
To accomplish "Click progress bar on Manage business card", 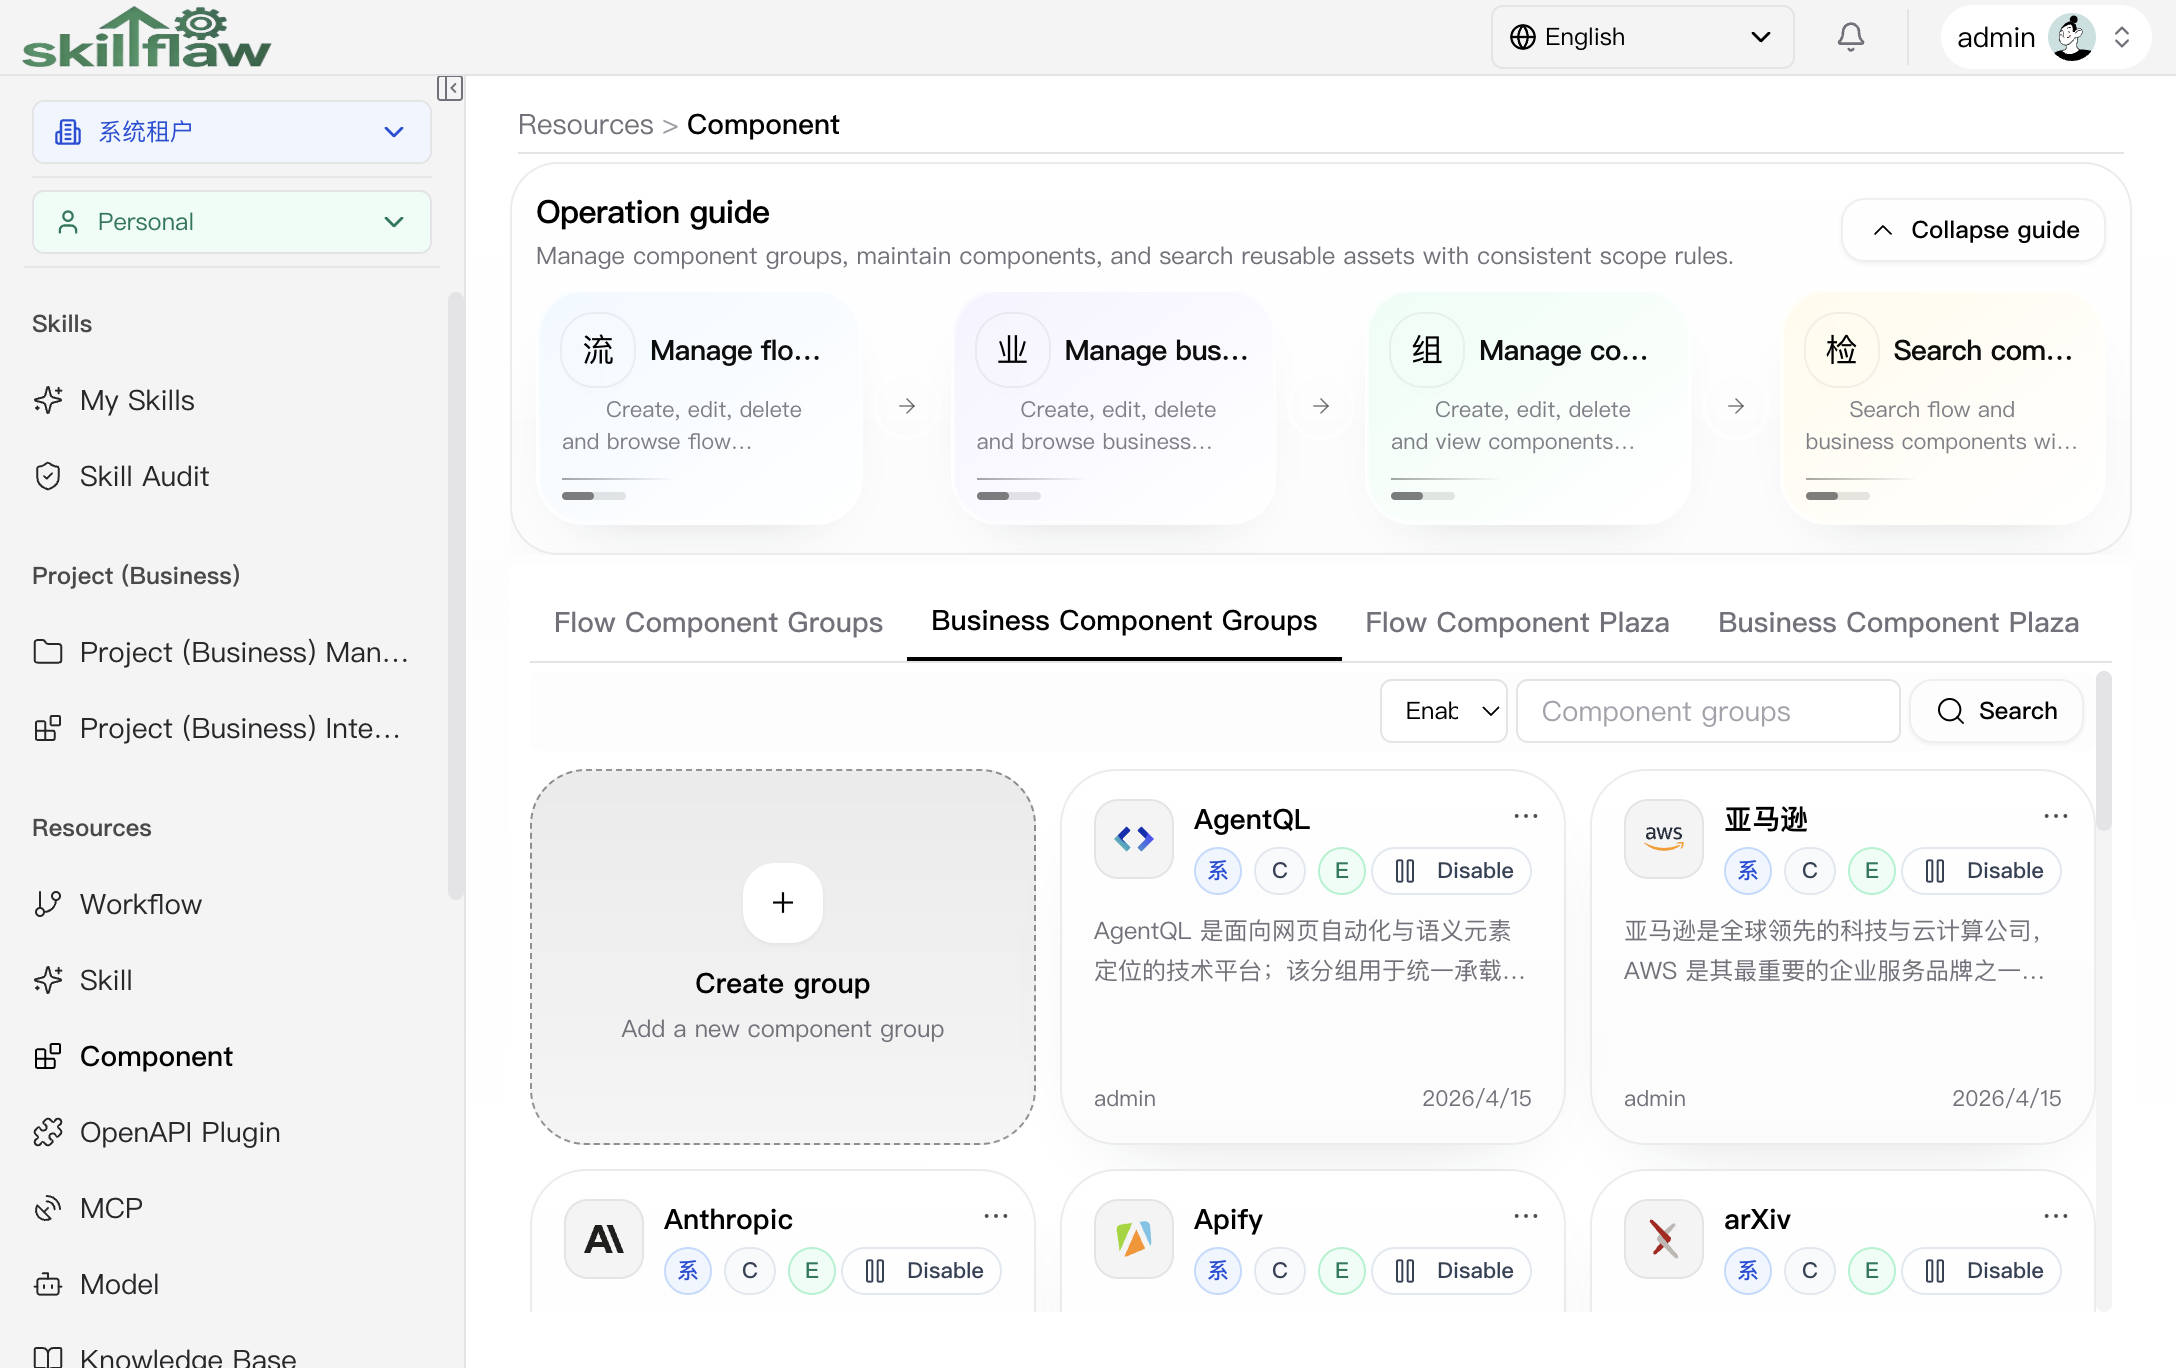I will 1009,496.
